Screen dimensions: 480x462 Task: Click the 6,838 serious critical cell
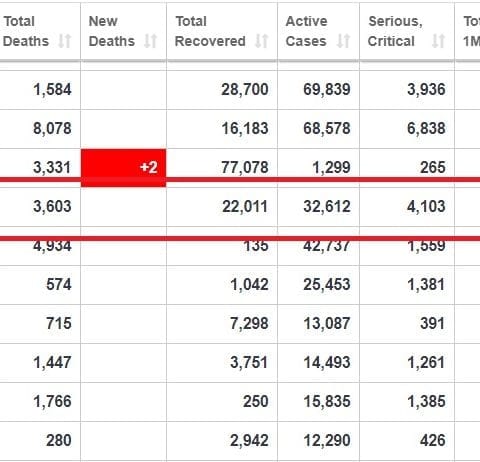pos(407,129)
